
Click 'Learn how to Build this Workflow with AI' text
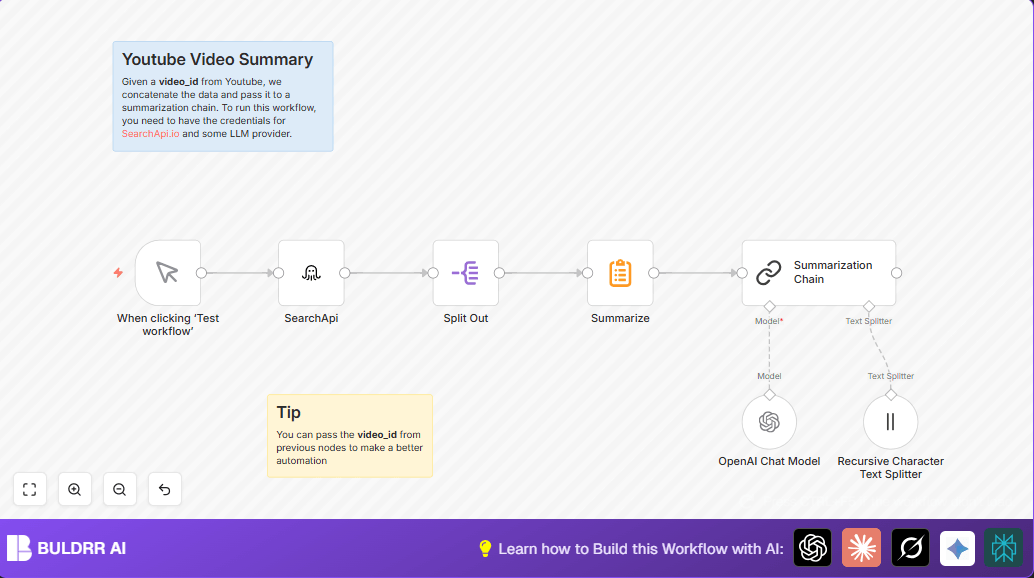(641, 549)
